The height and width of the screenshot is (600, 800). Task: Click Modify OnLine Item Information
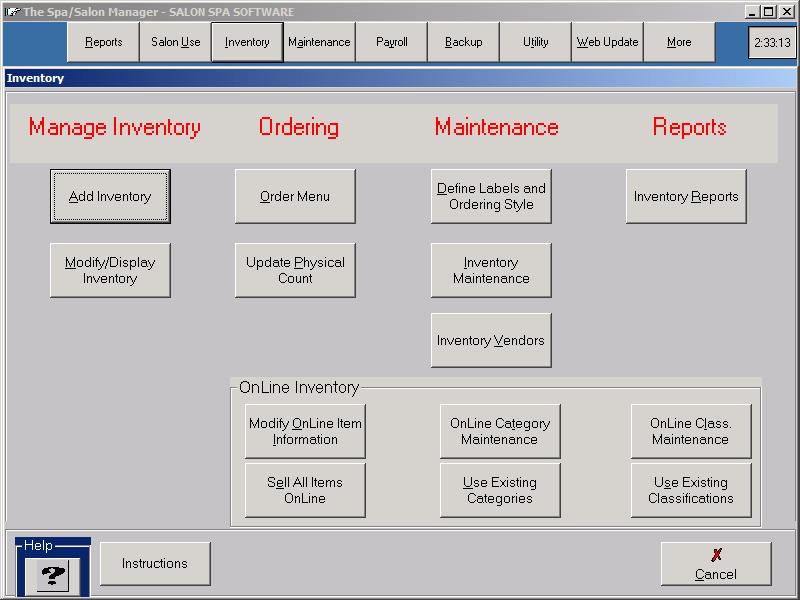point(305,431)
